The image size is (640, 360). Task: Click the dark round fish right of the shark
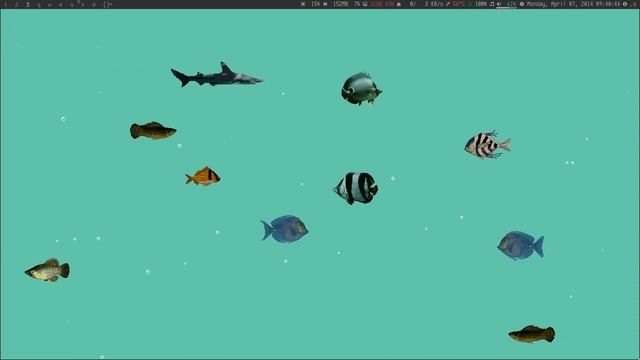[x=361, y=89]
